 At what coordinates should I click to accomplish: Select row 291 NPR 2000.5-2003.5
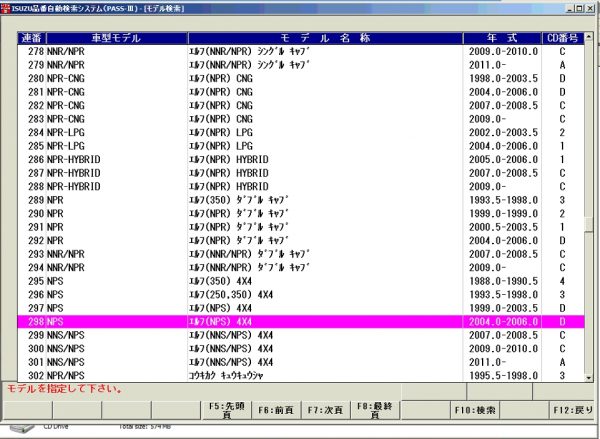(301, 227)
